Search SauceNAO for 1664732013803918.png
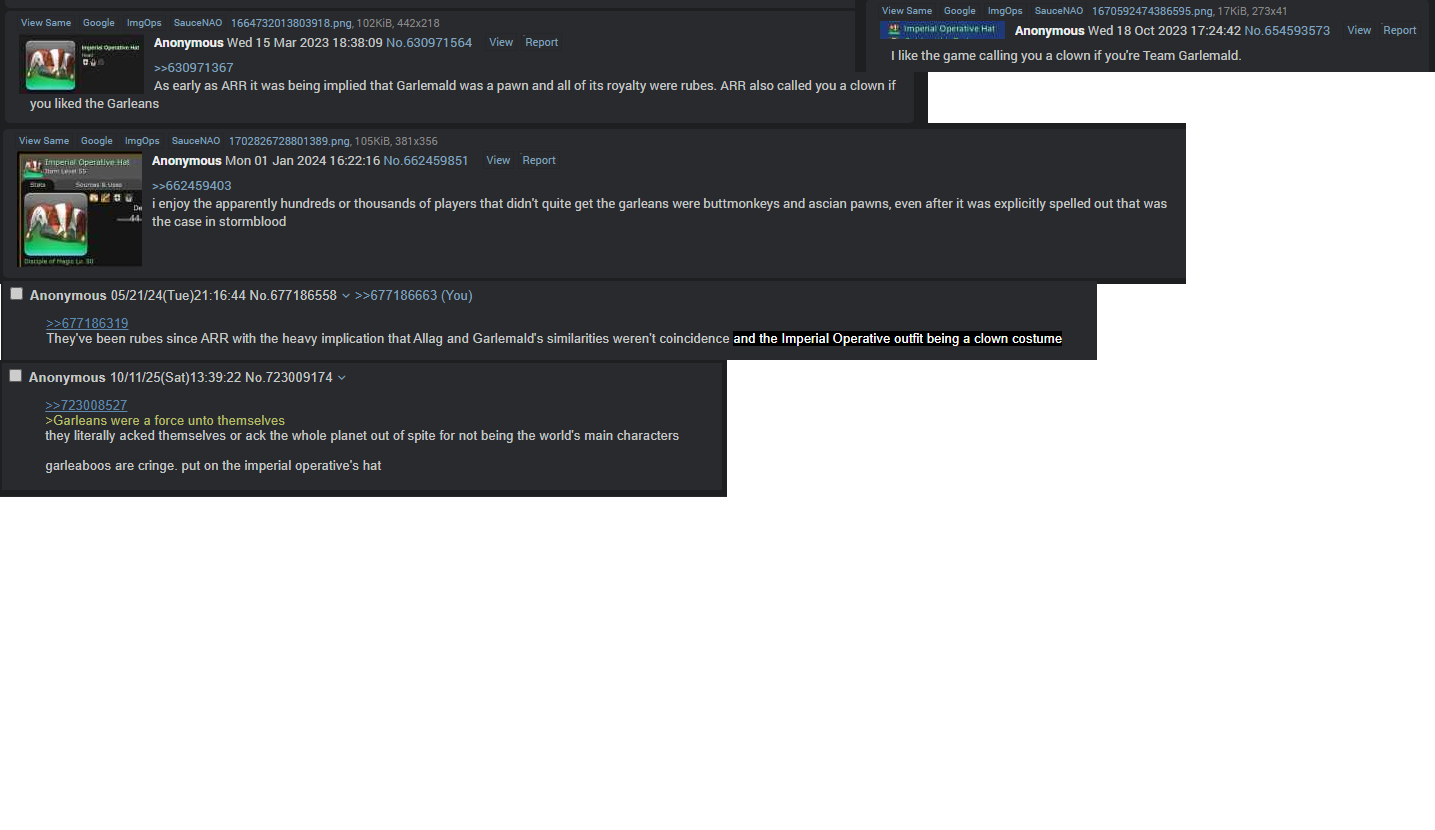Viewport: 1435px width, 830px height. [198, 23]
